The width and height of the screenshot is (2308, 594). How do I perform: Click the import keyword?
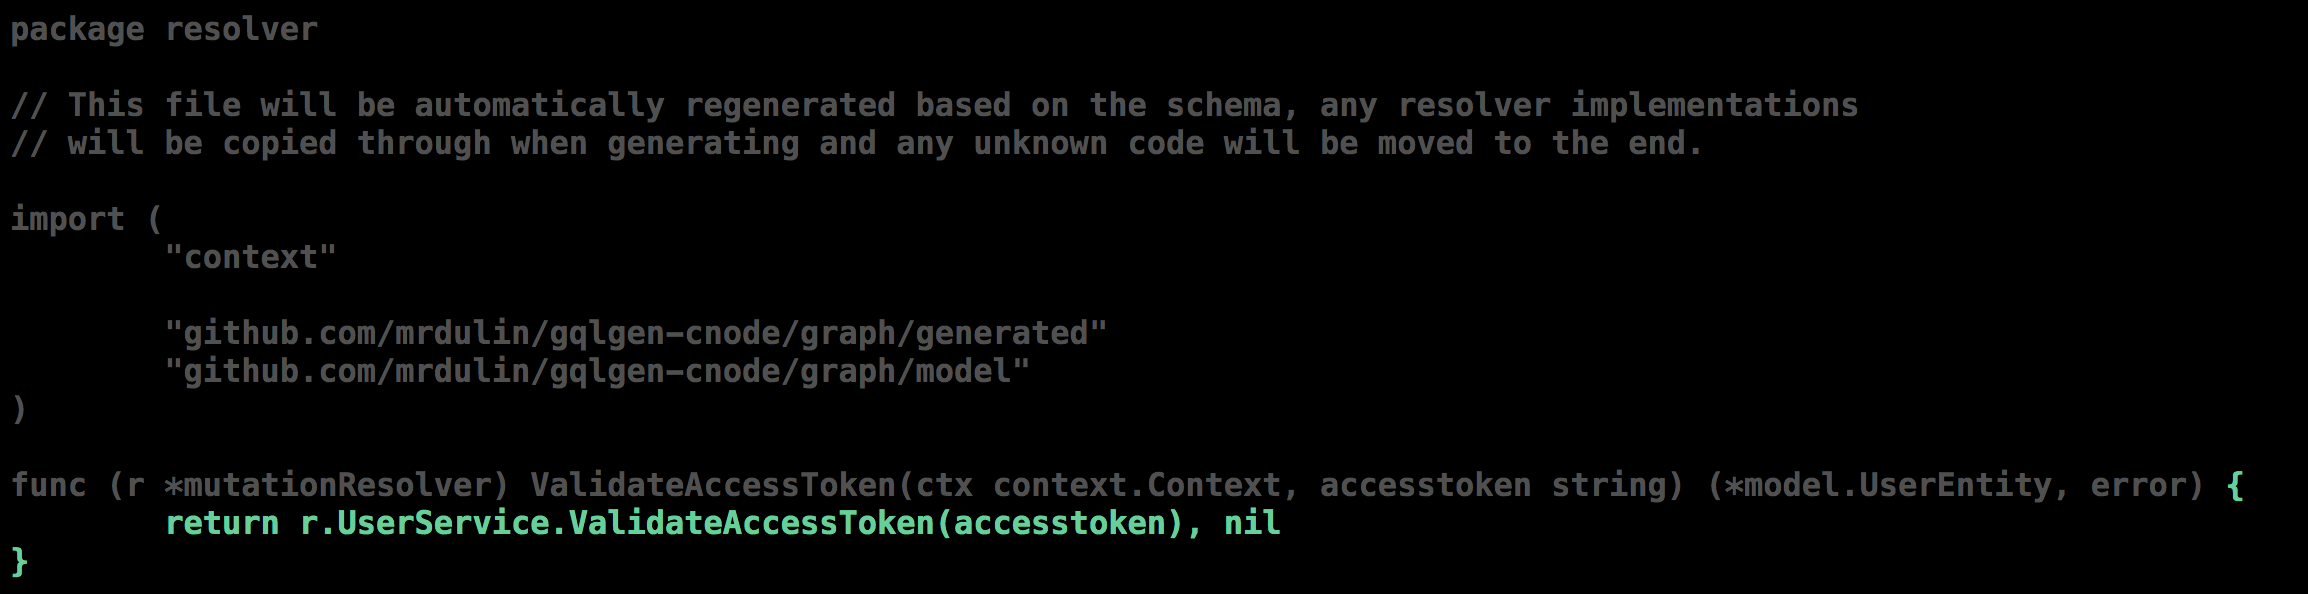tap(67, 220)
